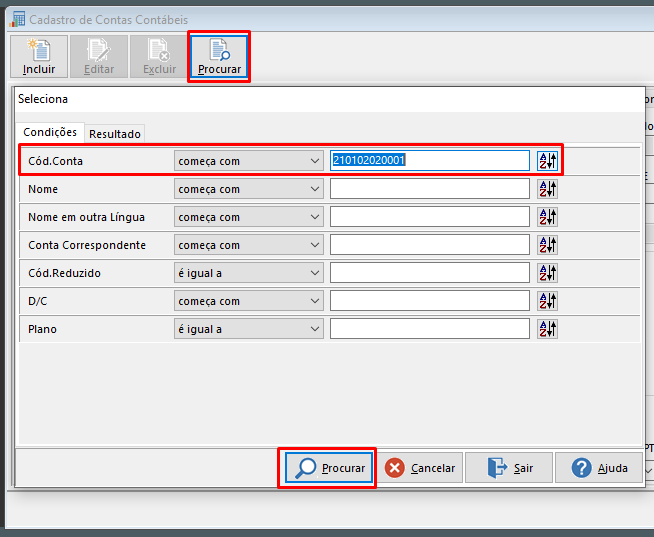This screenshot has height=537, width=654.
Task: Click the Plano field label
Action: click(x=42, y=329)
